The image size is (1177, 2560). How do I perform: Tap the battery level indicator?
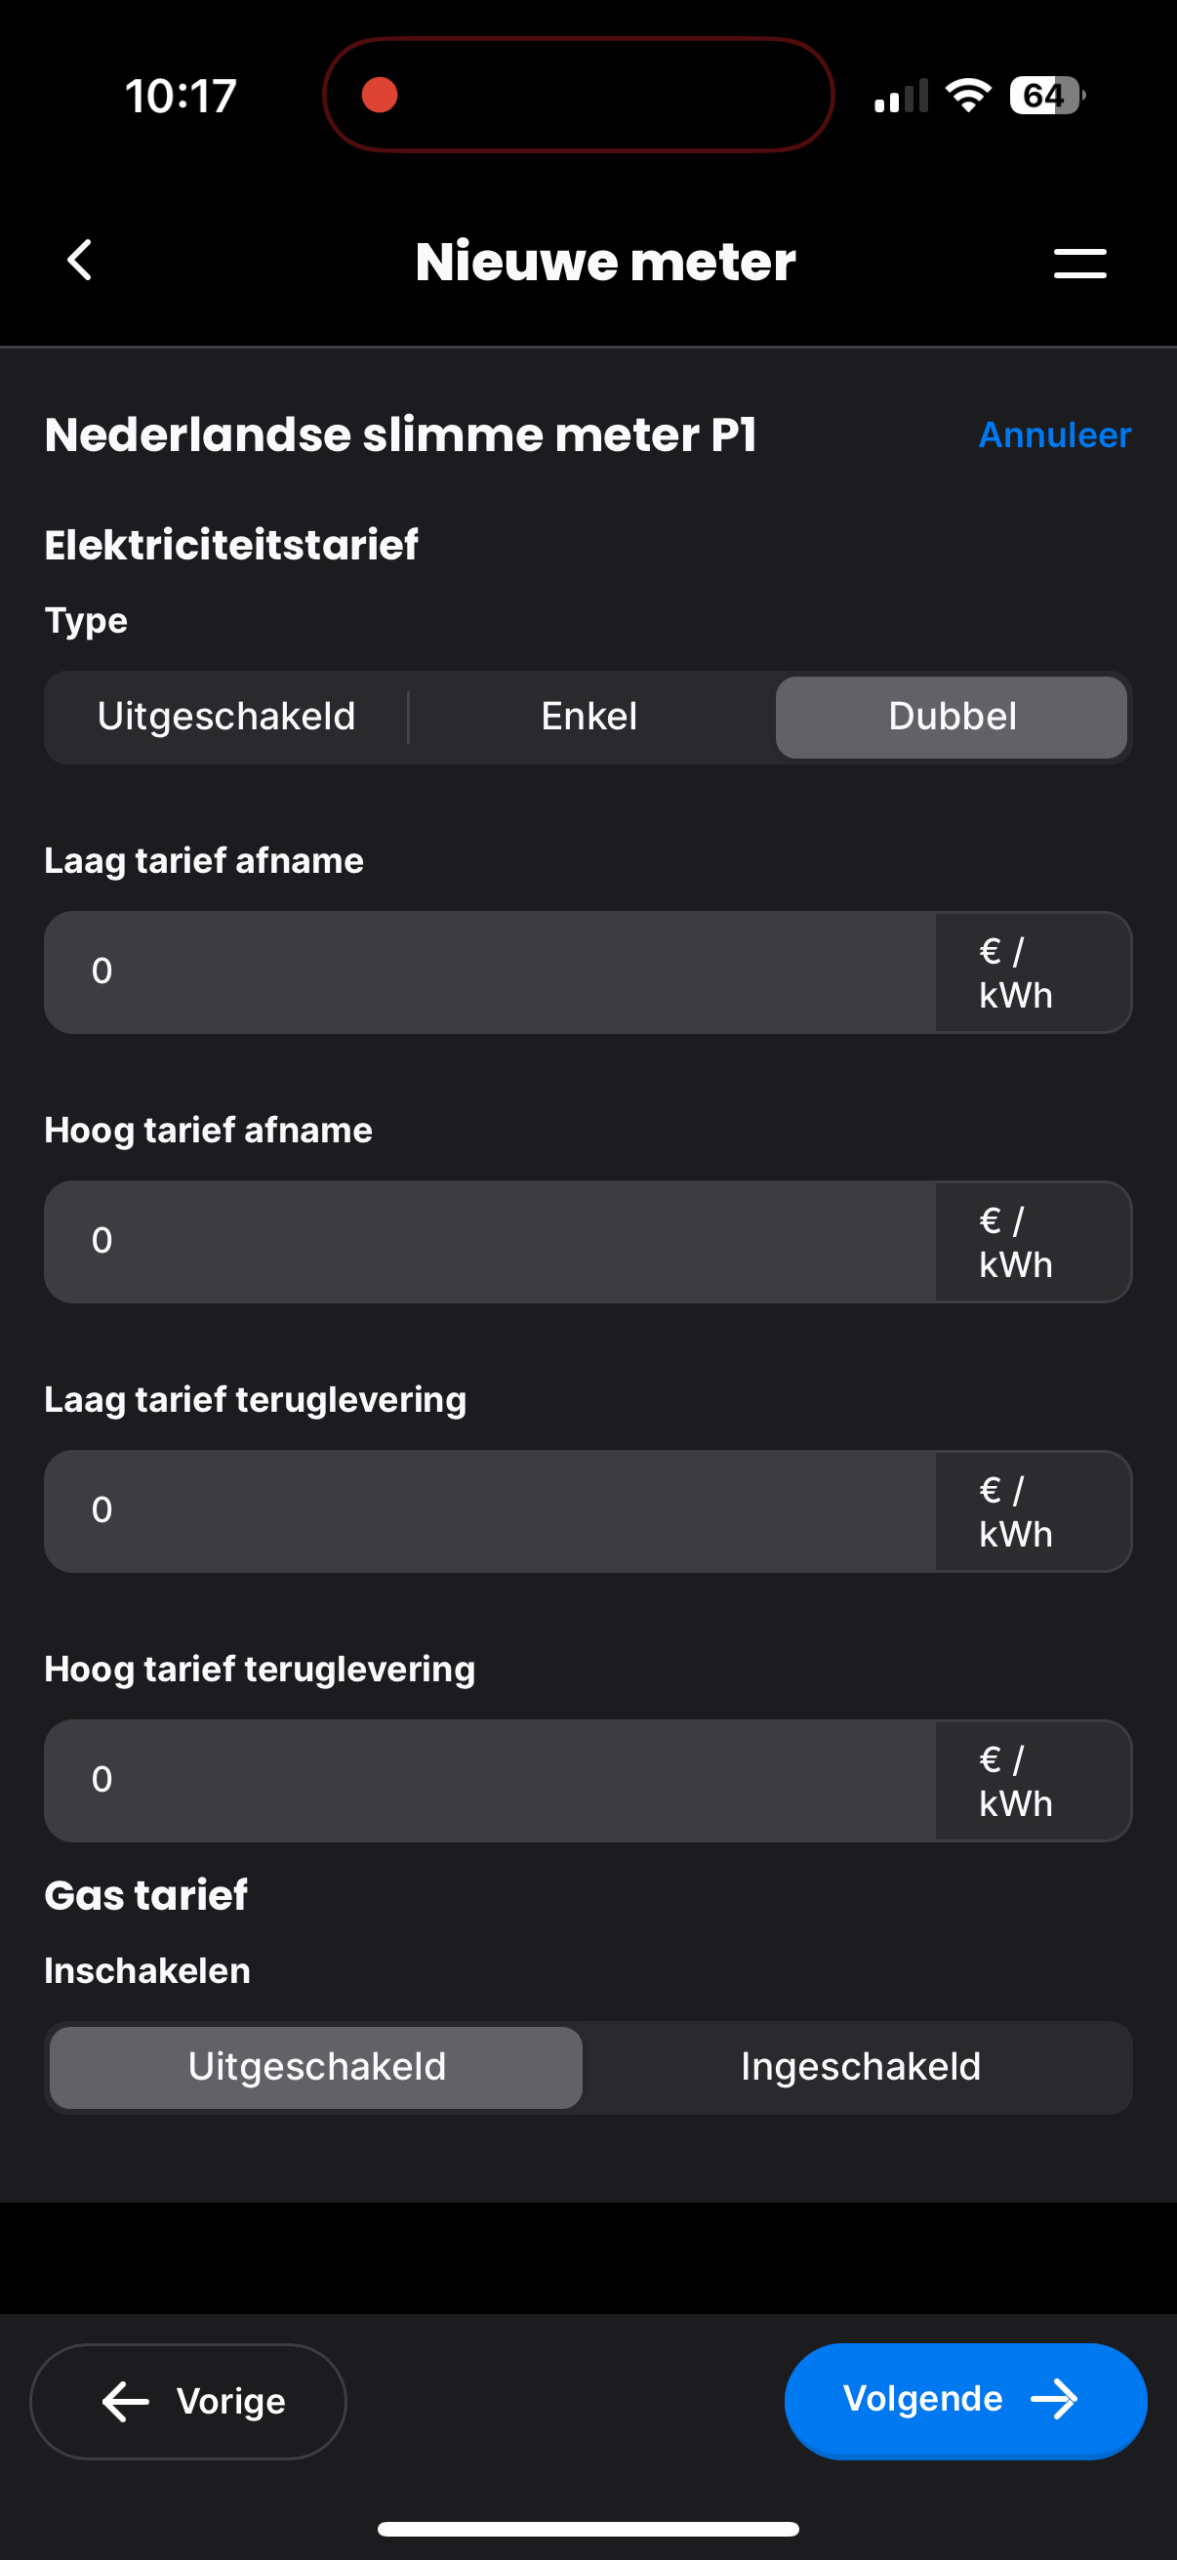(x=1046, y=96)
